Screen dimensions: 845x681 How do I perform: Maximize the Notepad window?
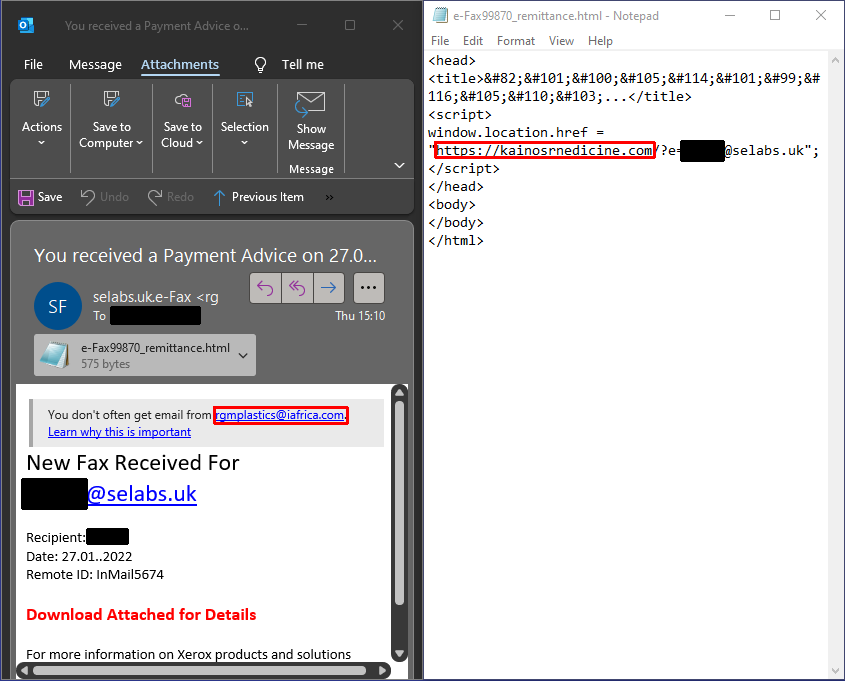774,16
